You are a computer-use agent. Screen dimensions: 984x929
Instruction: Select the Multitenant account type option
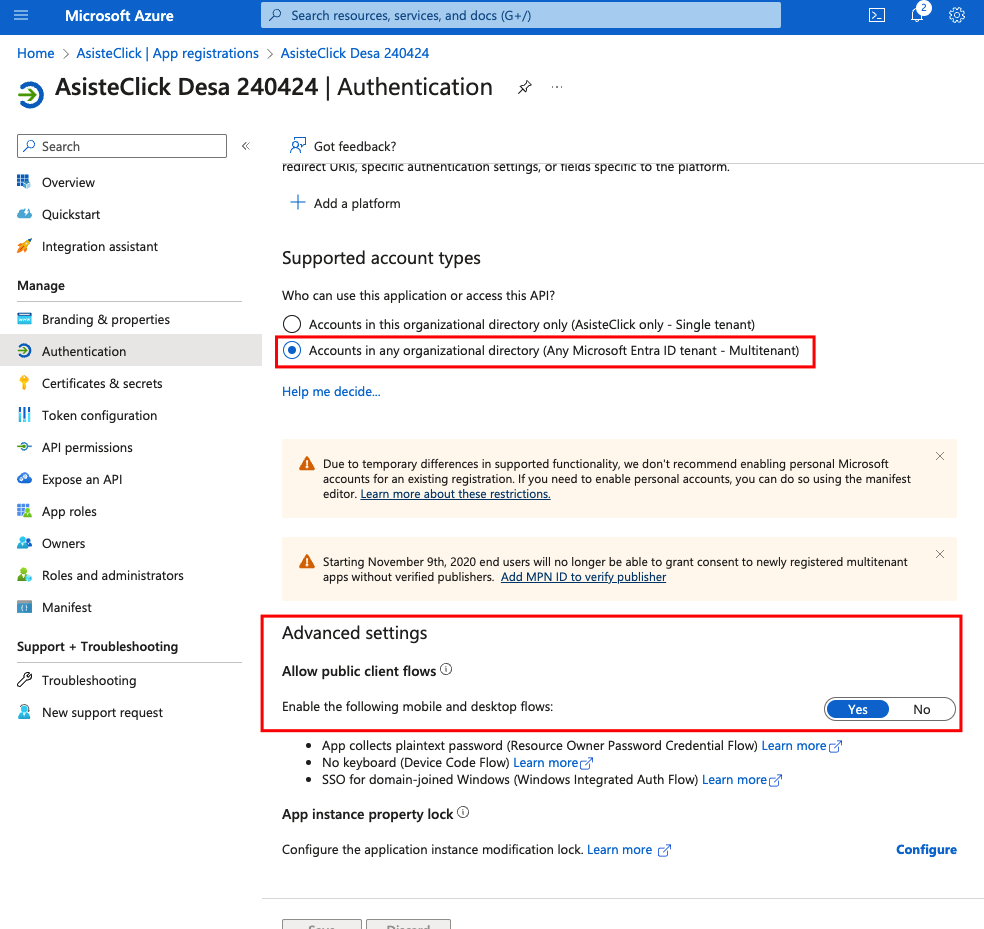(x=291, y=349)
